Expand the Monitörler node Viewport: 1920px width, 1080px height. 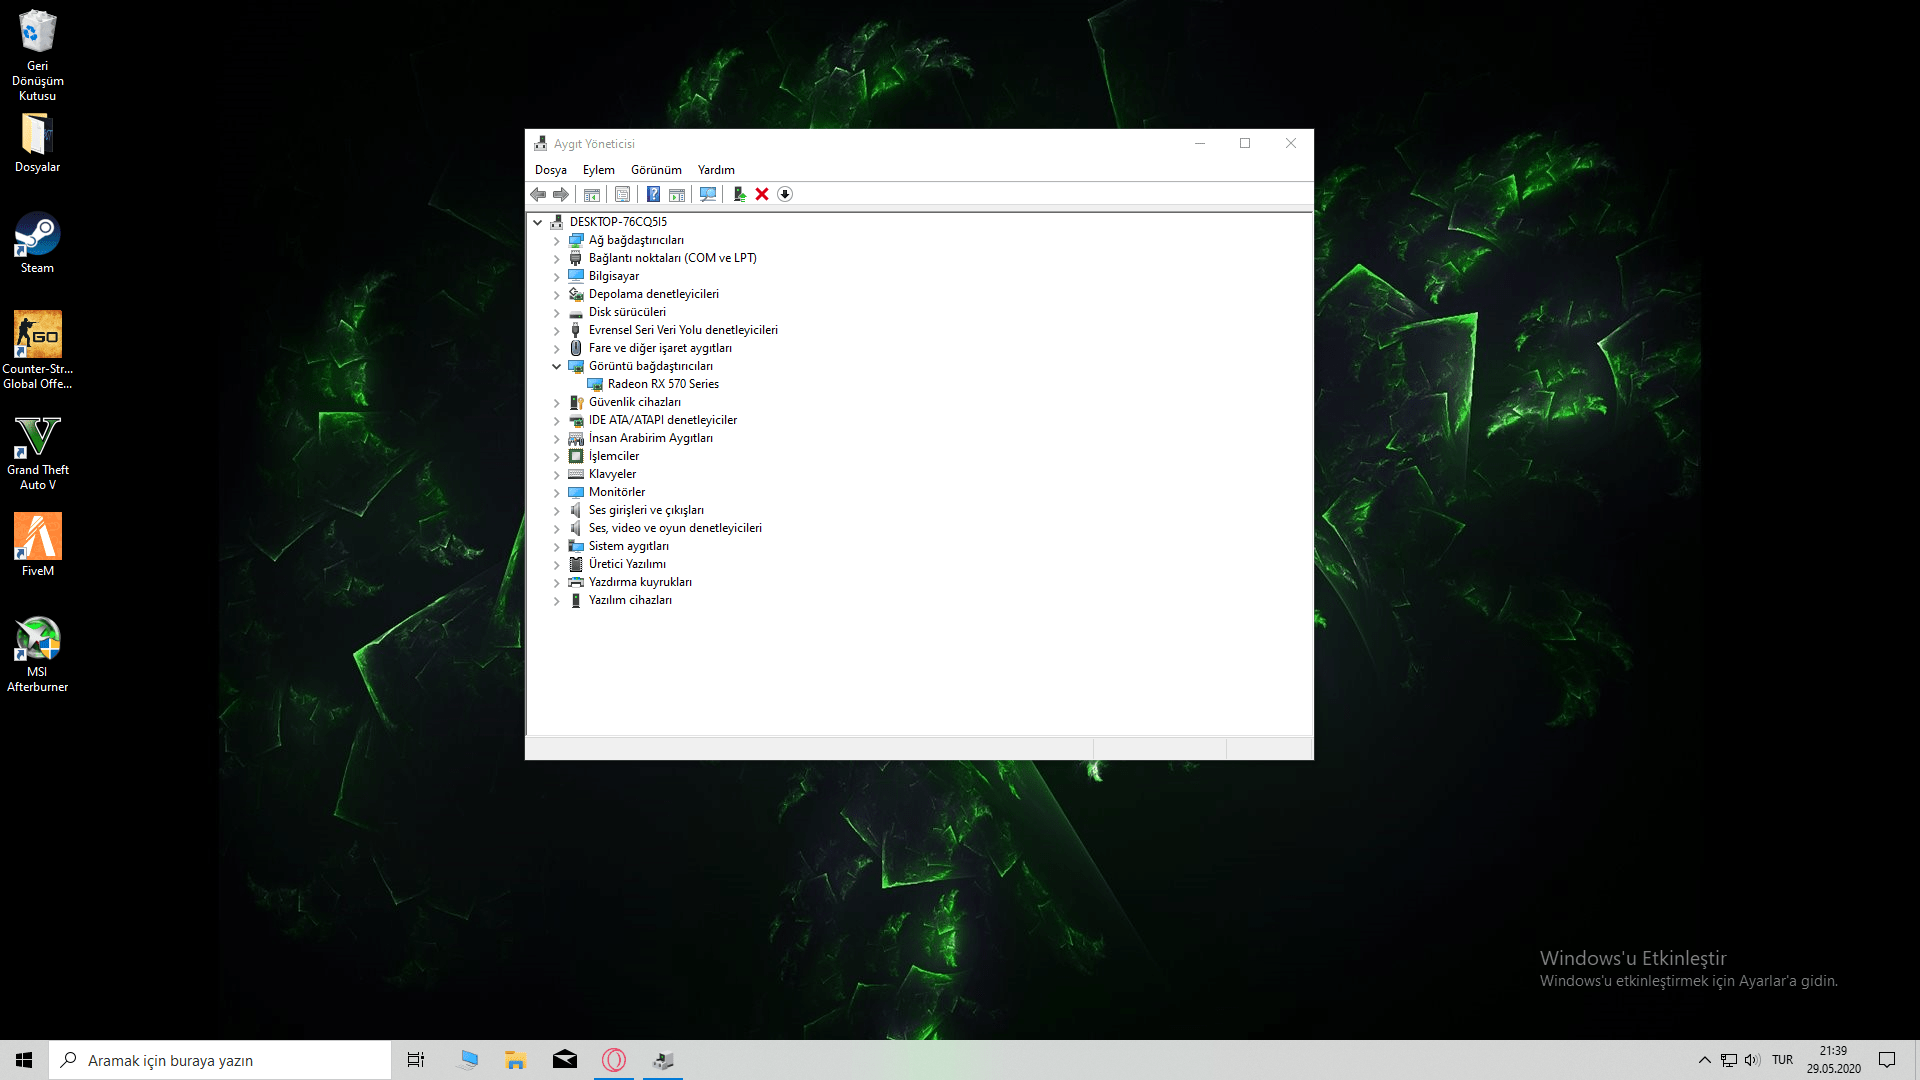[557, 493]
